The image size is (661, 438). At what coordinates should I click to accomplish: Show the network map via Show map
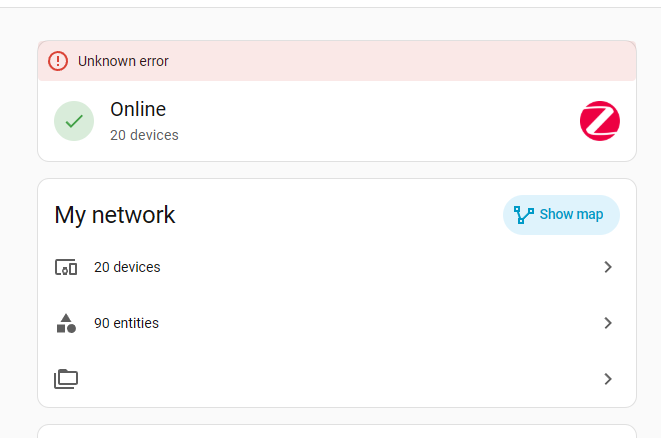(x=561, y=215)
